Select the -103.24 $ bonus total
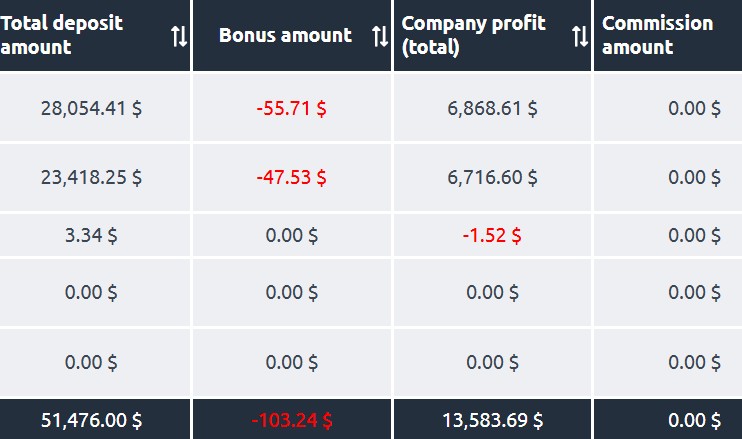Image resolution: width=742 pixels, height=439 pixels. click(292, 420)
